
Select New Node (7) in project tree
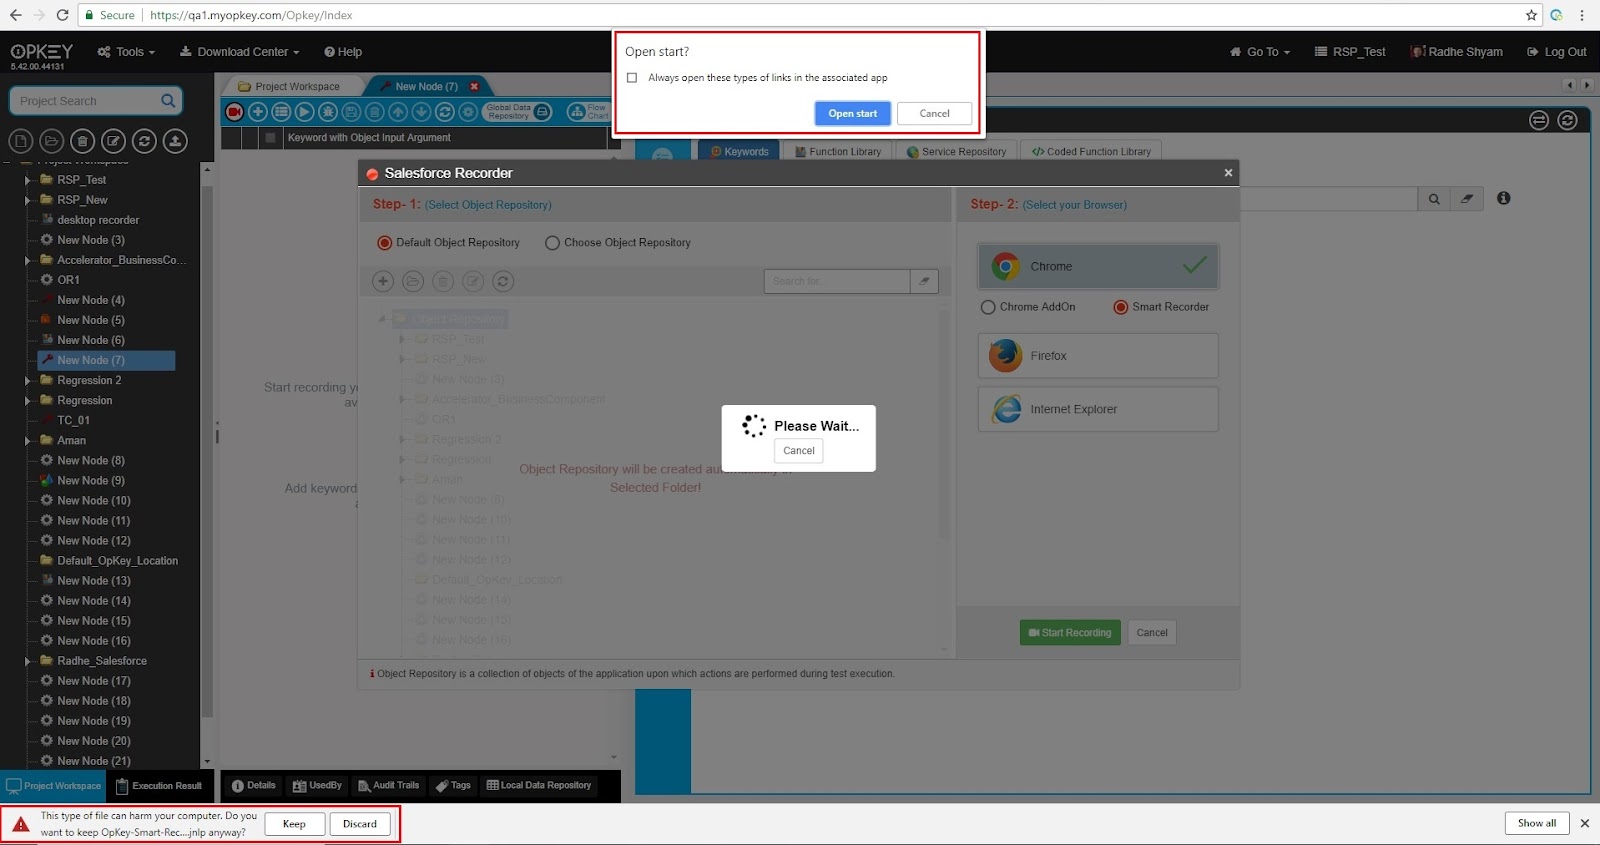coord(106,360)
